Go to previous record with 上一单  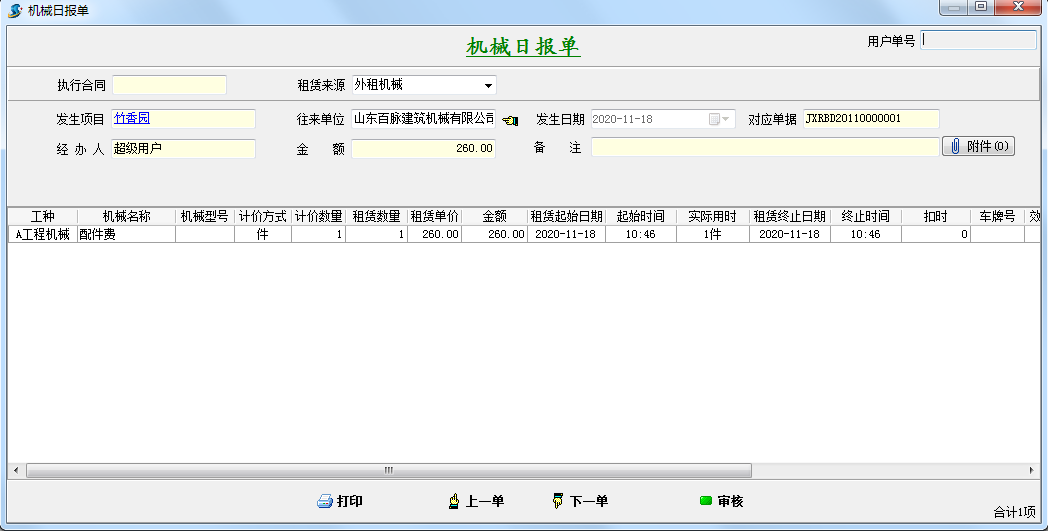476,501
